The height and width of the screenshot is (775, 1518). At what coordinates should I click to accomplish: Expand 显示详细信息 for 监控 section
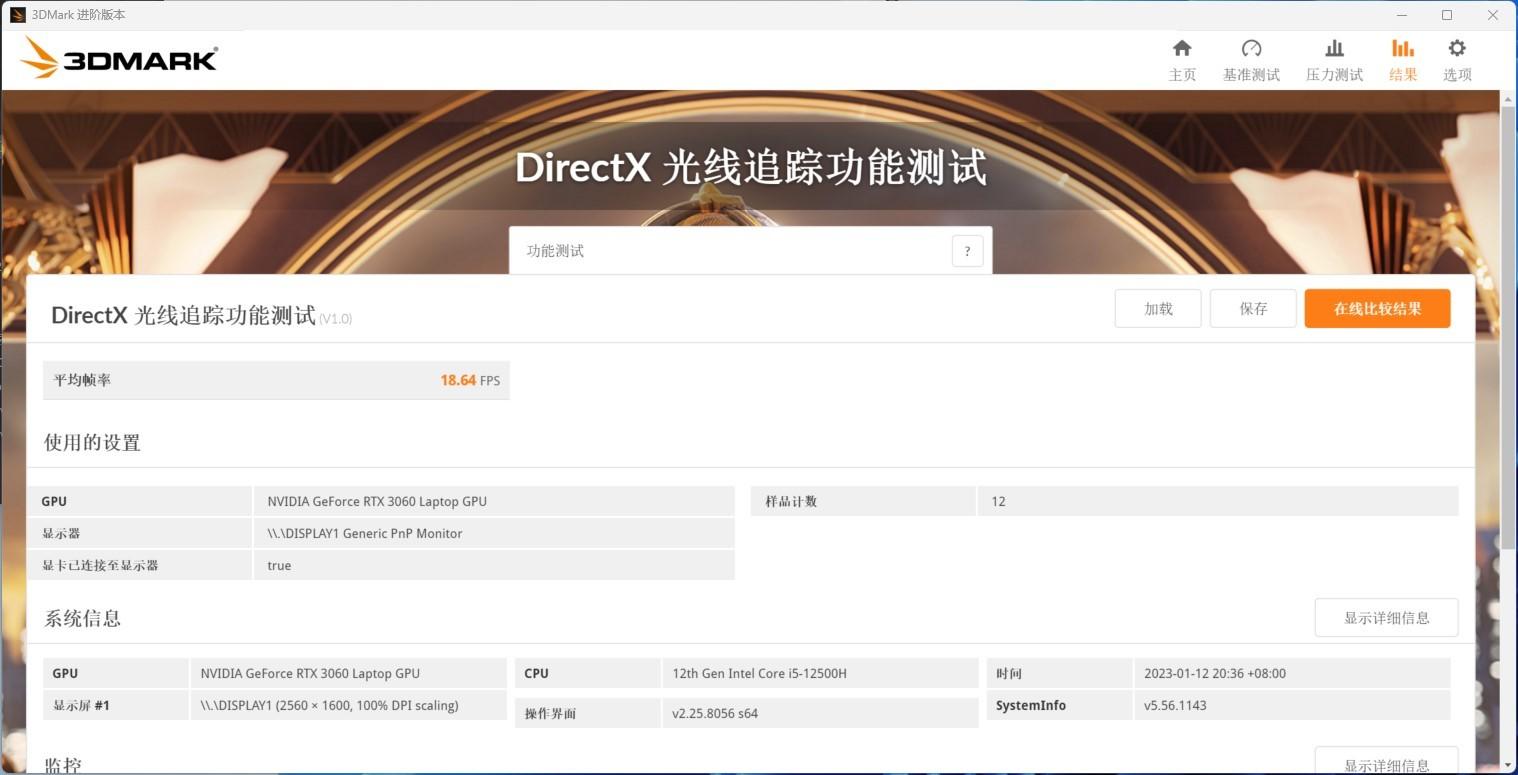tap(1386, 762)
